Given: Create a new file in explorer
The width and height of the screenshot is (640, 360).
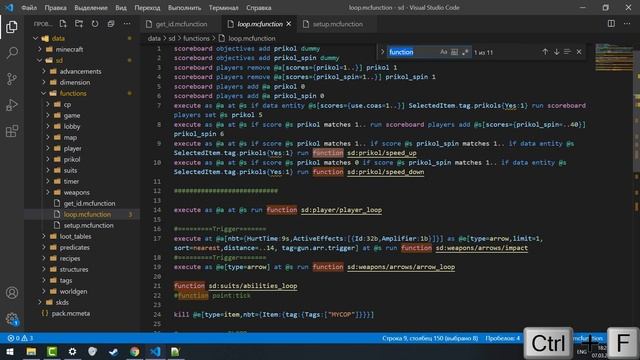Looking at the screenshot, I should pos(63,24).
